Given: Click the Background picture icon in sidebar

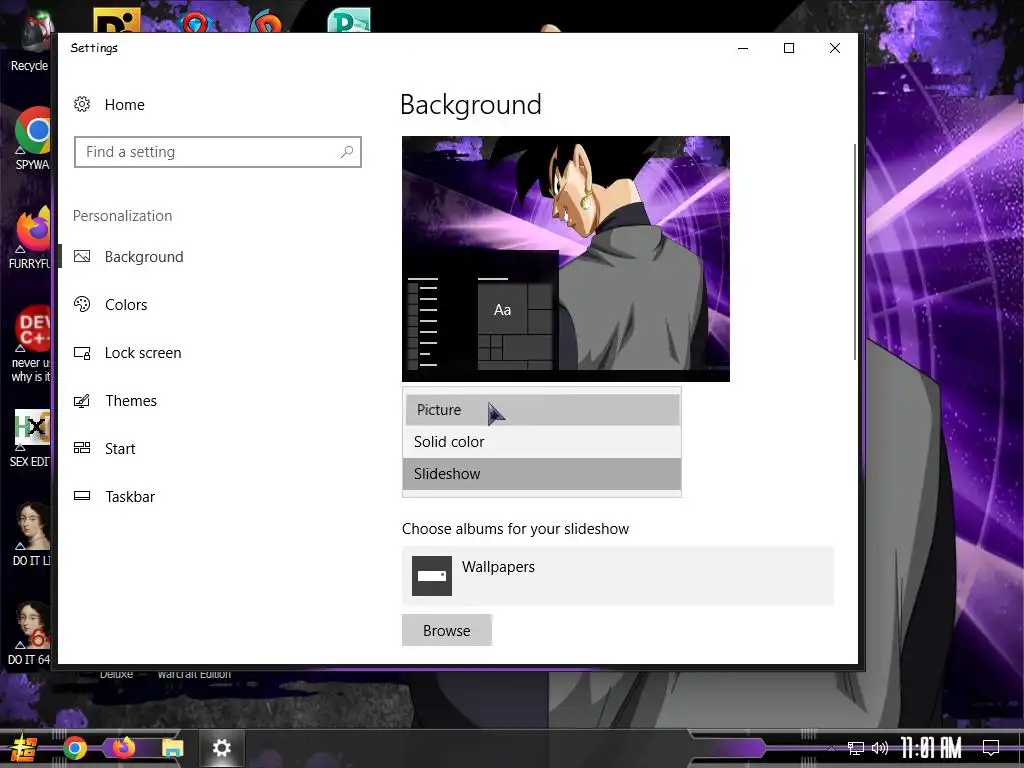Looking at the screenshot, I should click(82, 257).
